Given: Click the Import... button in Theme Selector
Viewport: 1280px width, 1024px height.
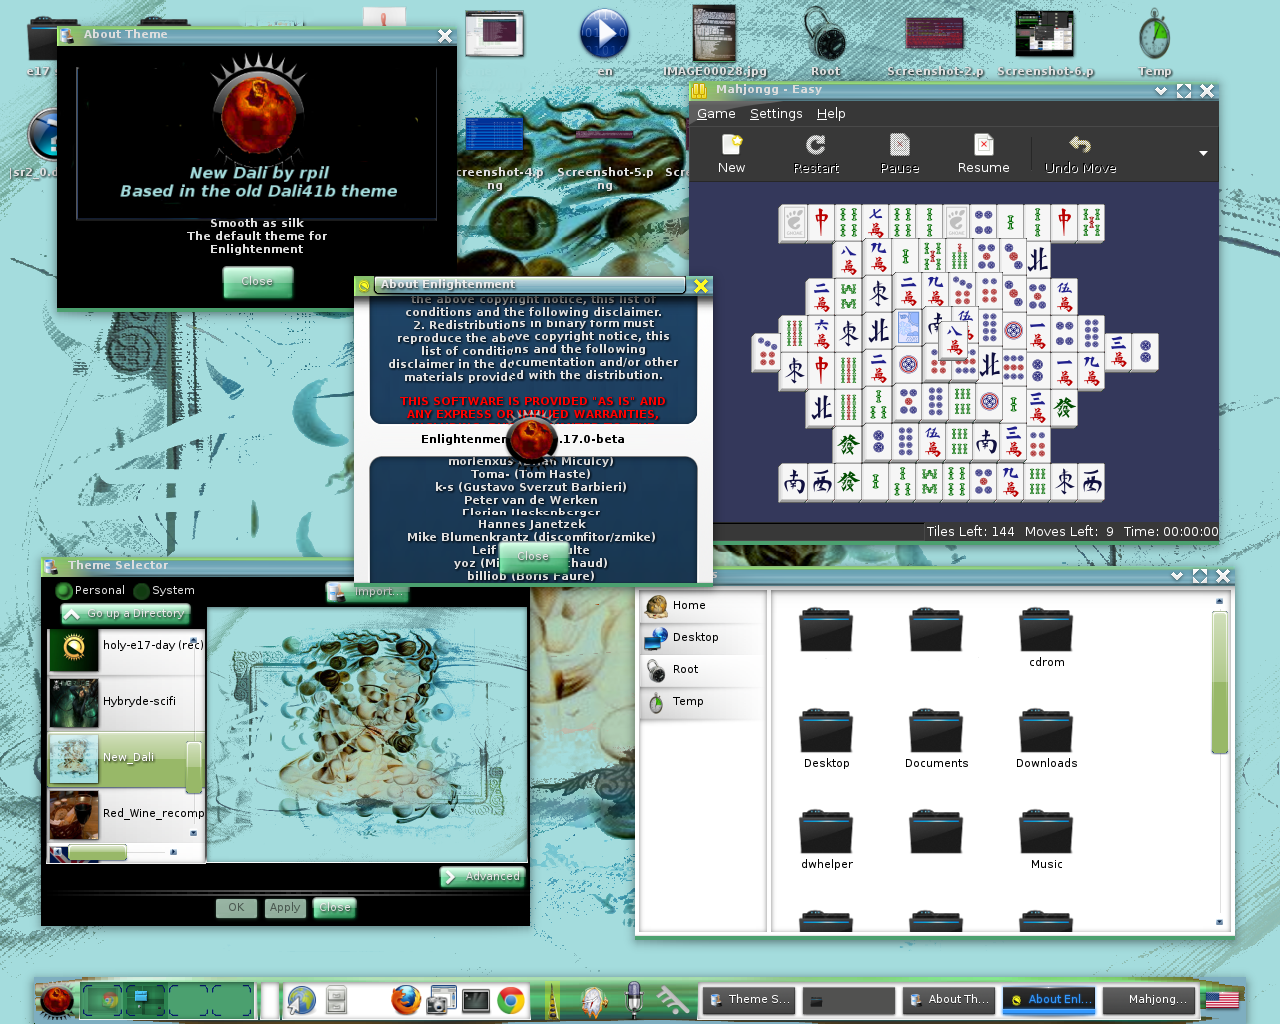Looking at the screenshot, I should pyautogui.click(x=367, y=592).
